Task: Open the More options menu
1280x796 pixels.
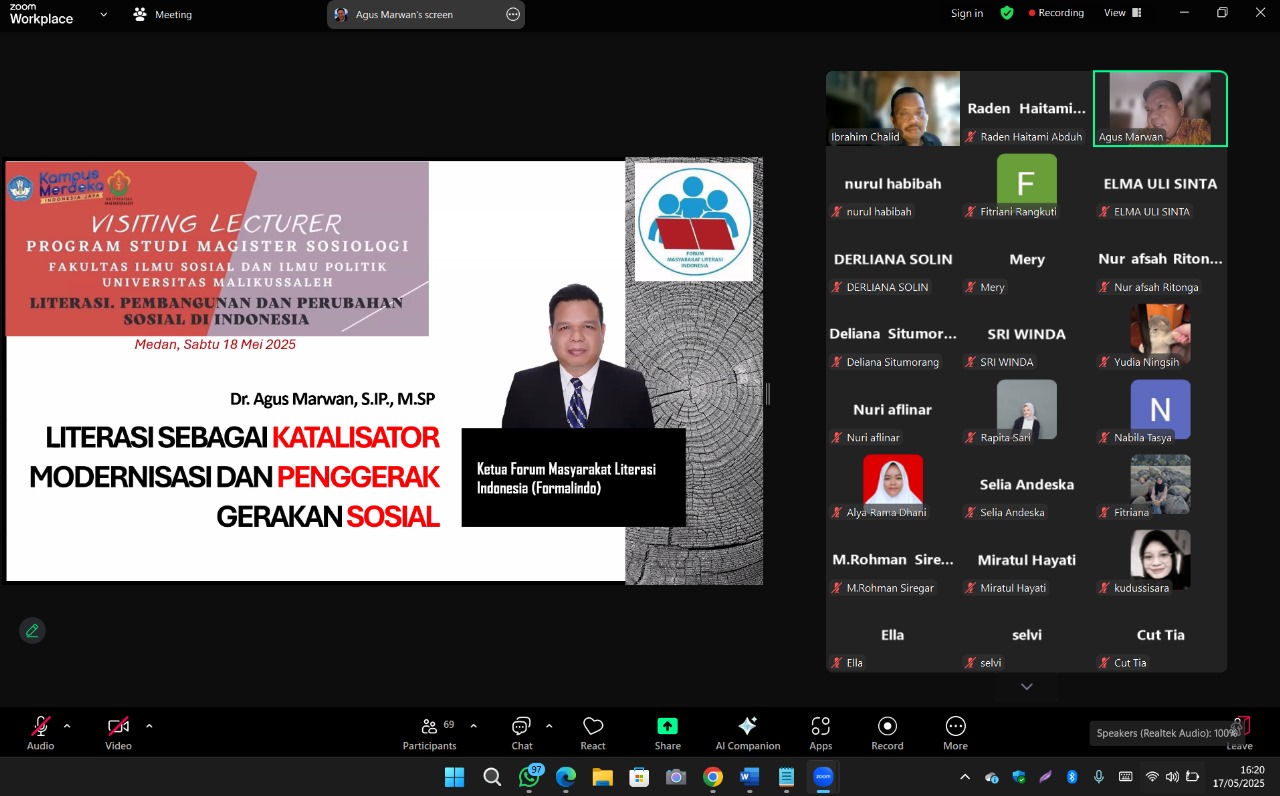Action: click(955, 732)
